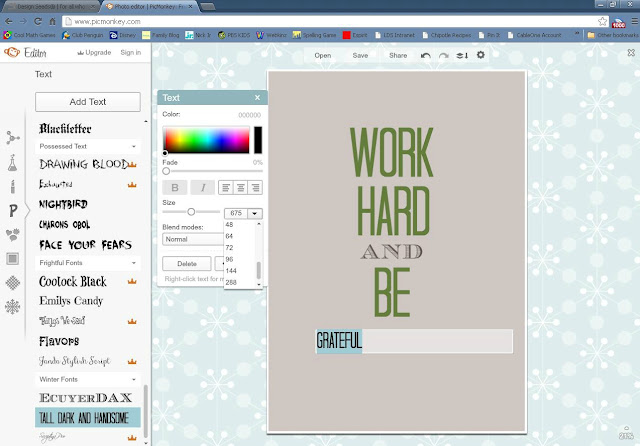Open the Themes snowflake icon

[x=13, y=306]
